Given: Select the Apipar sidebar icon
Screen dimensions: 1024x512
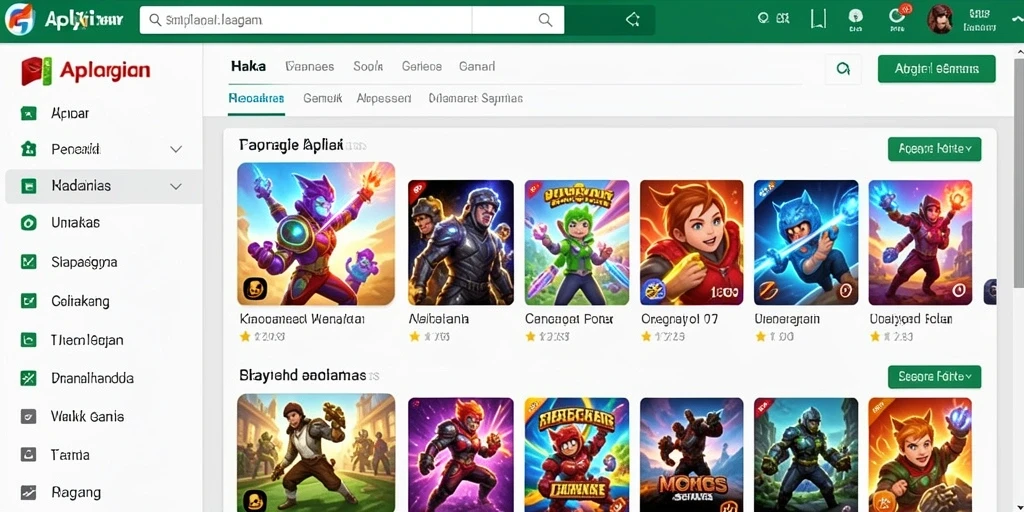Looking at the screenshot, I should [28, 114].
